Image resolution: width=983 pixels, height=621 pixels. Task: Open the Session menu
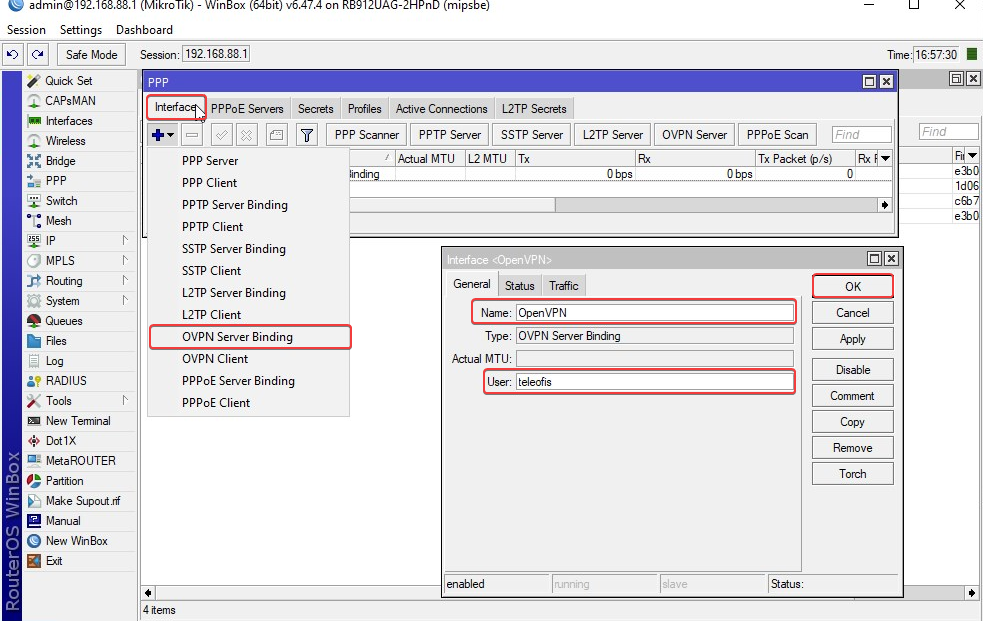[26, 29]
